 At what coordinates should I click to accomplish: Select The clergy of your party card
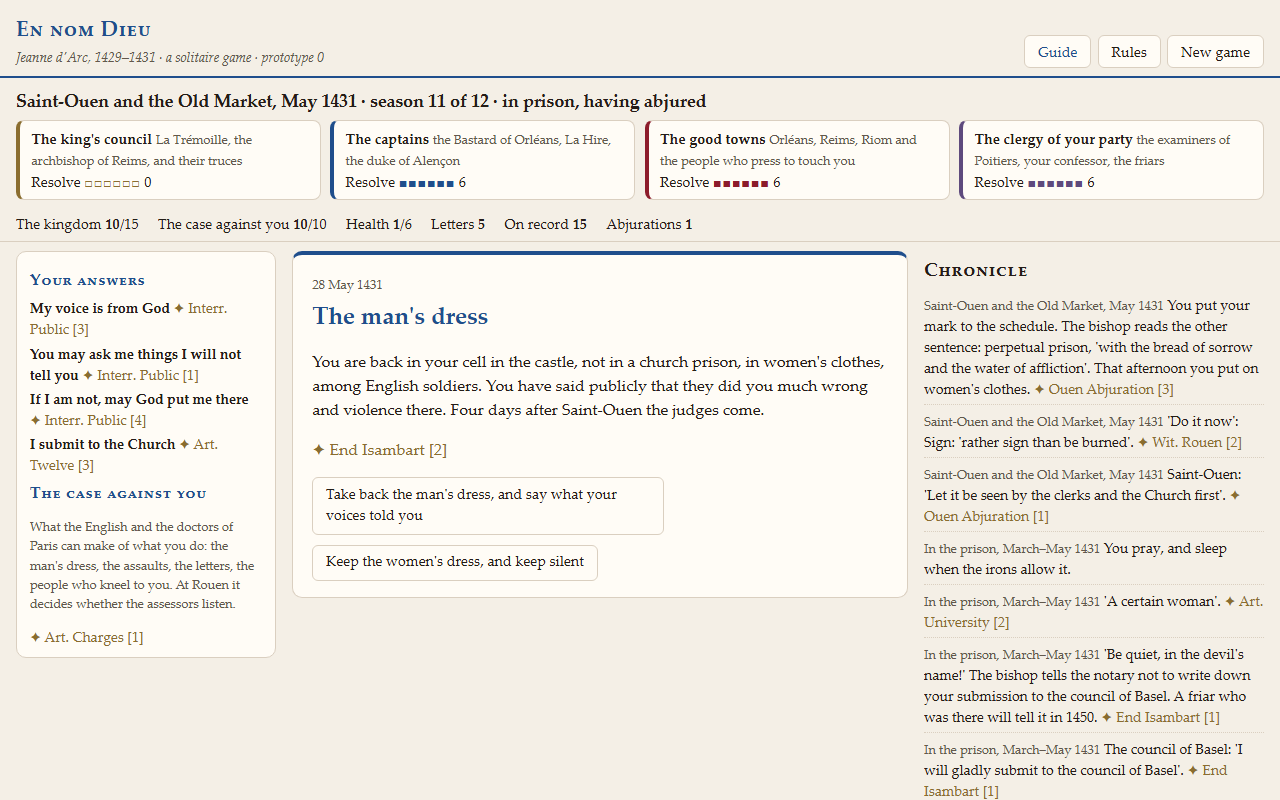click(x=1111, y=161)
